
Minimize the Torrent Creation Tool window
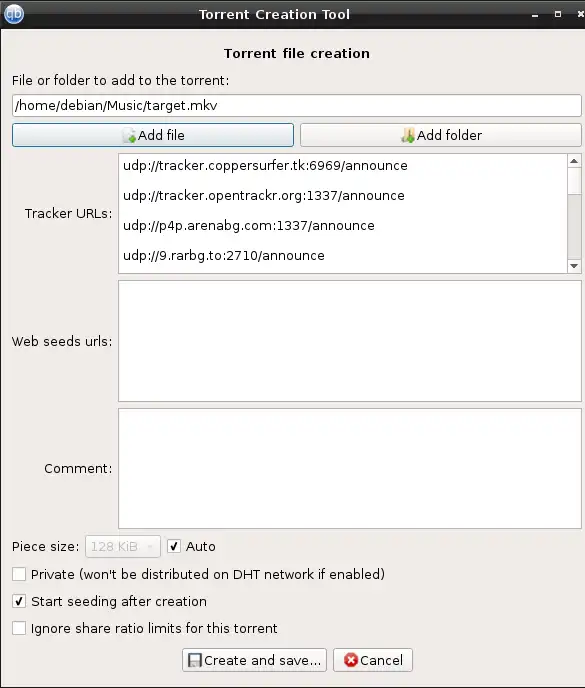535,15
